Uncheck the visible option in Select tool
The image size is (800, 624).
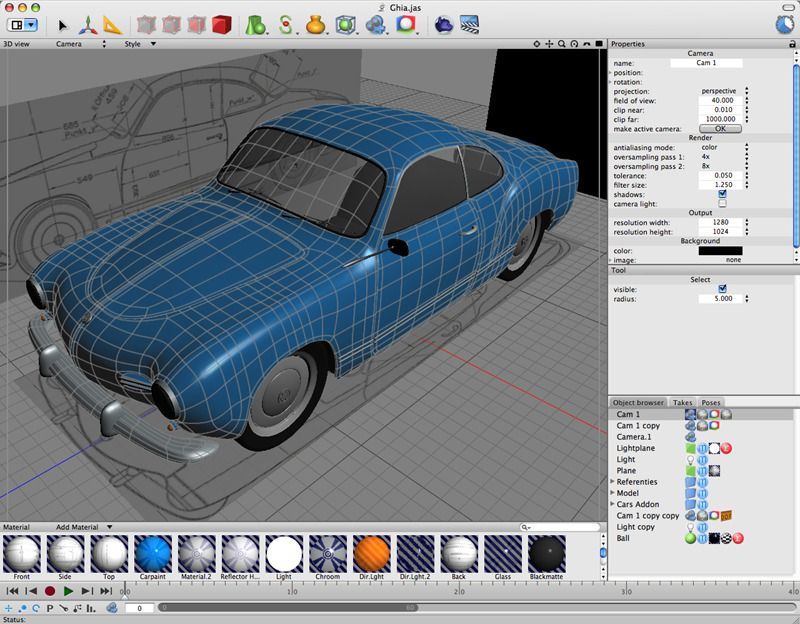coord(723,288)
